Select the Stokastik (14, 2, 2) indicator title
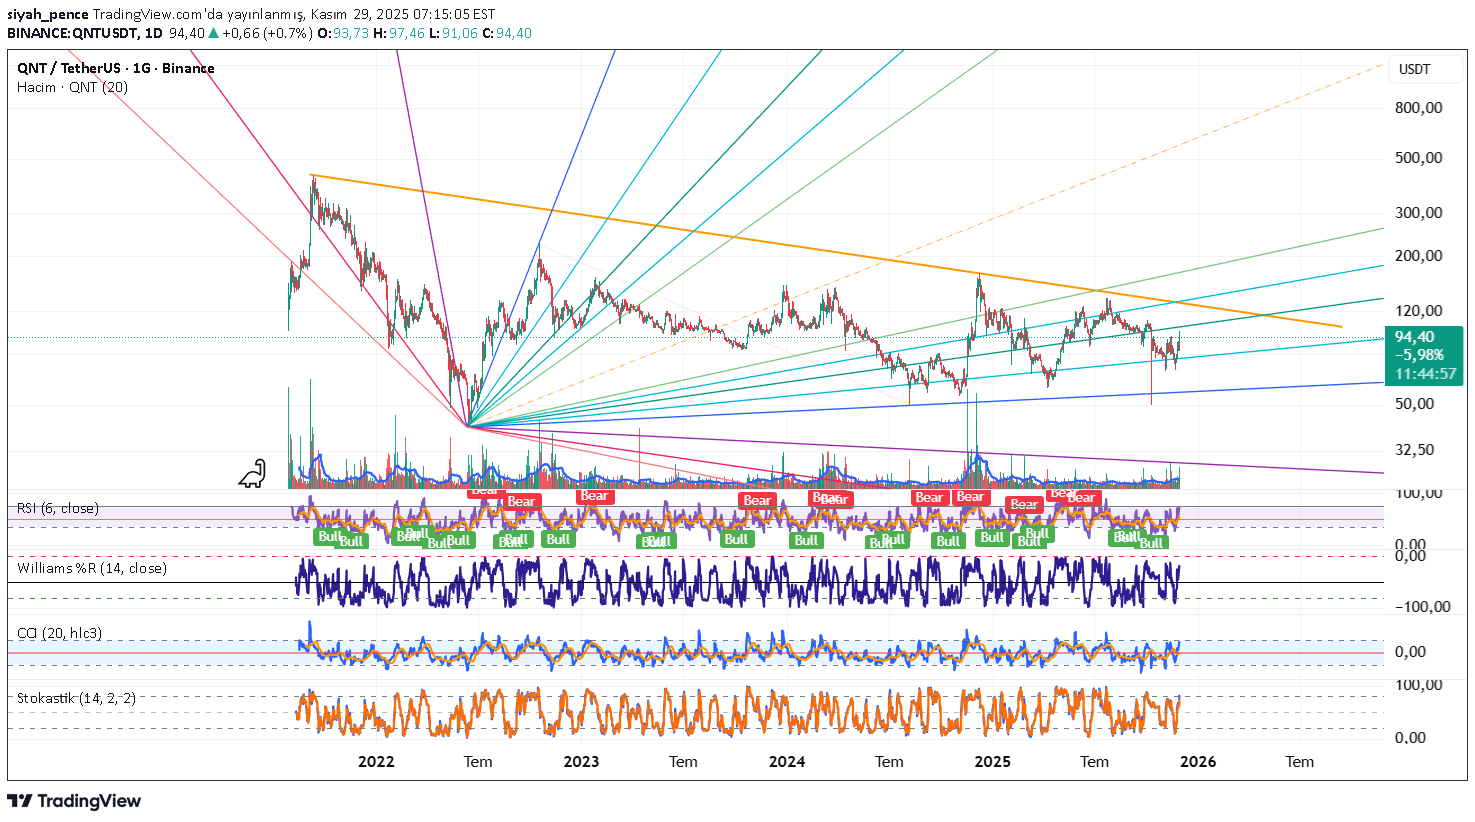 click(x=76, y=698)
